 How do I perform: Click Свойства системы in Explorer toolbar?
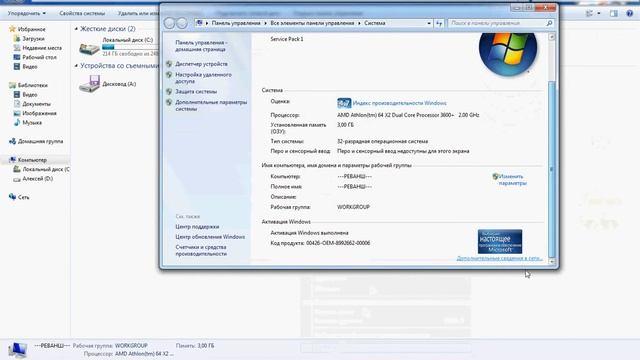tap(82, 13)
